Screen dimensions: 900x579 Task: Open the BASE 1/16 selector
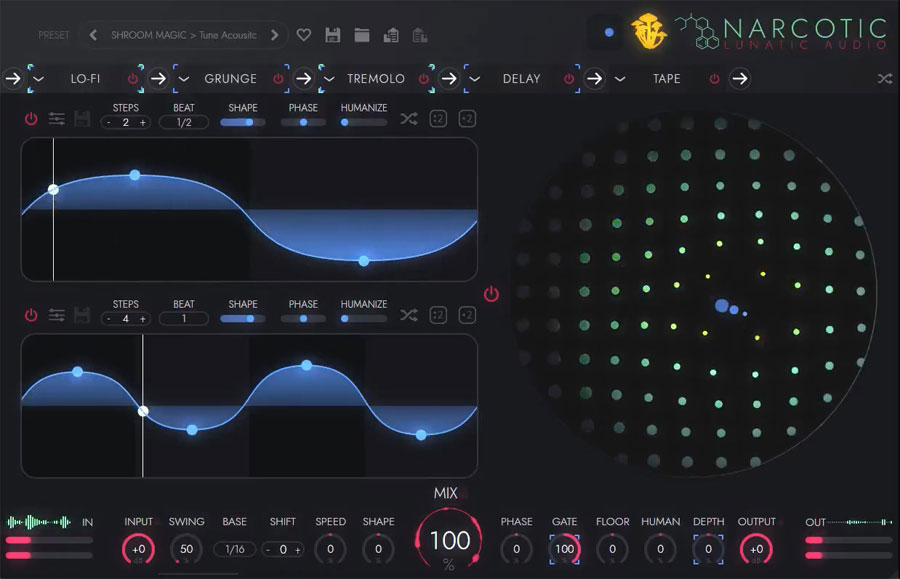[x=235, y=549]
